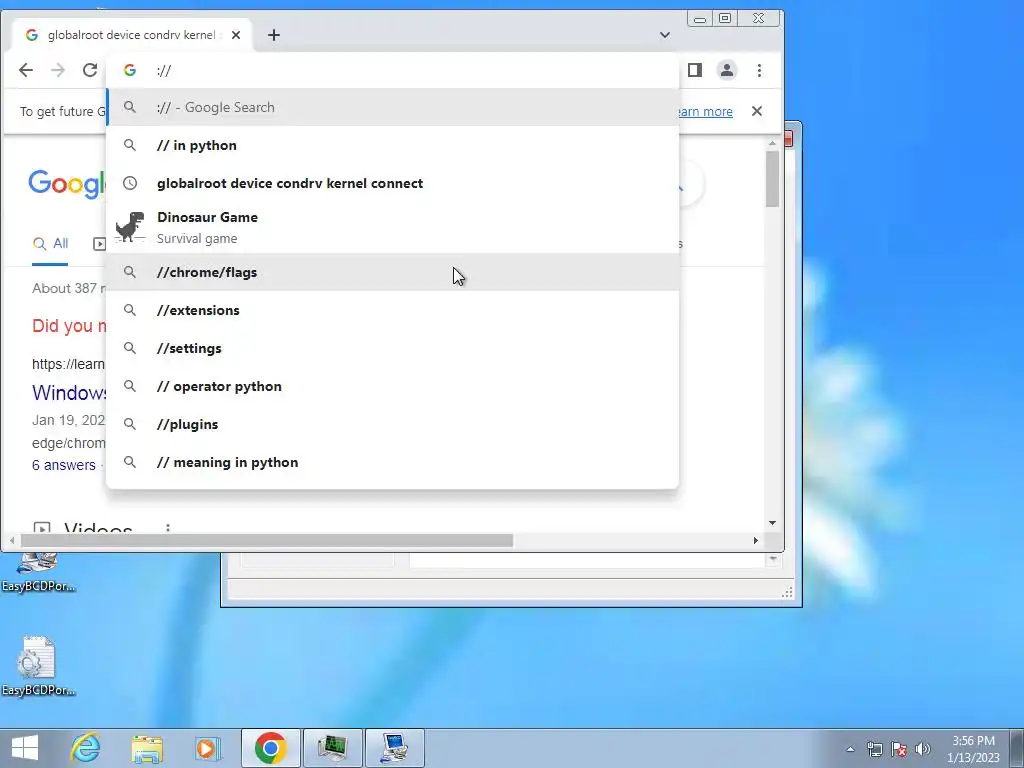Select the EasyBCDPor... desktop file icon
This screenshot has width=1024, height=768.
point(38,666)
